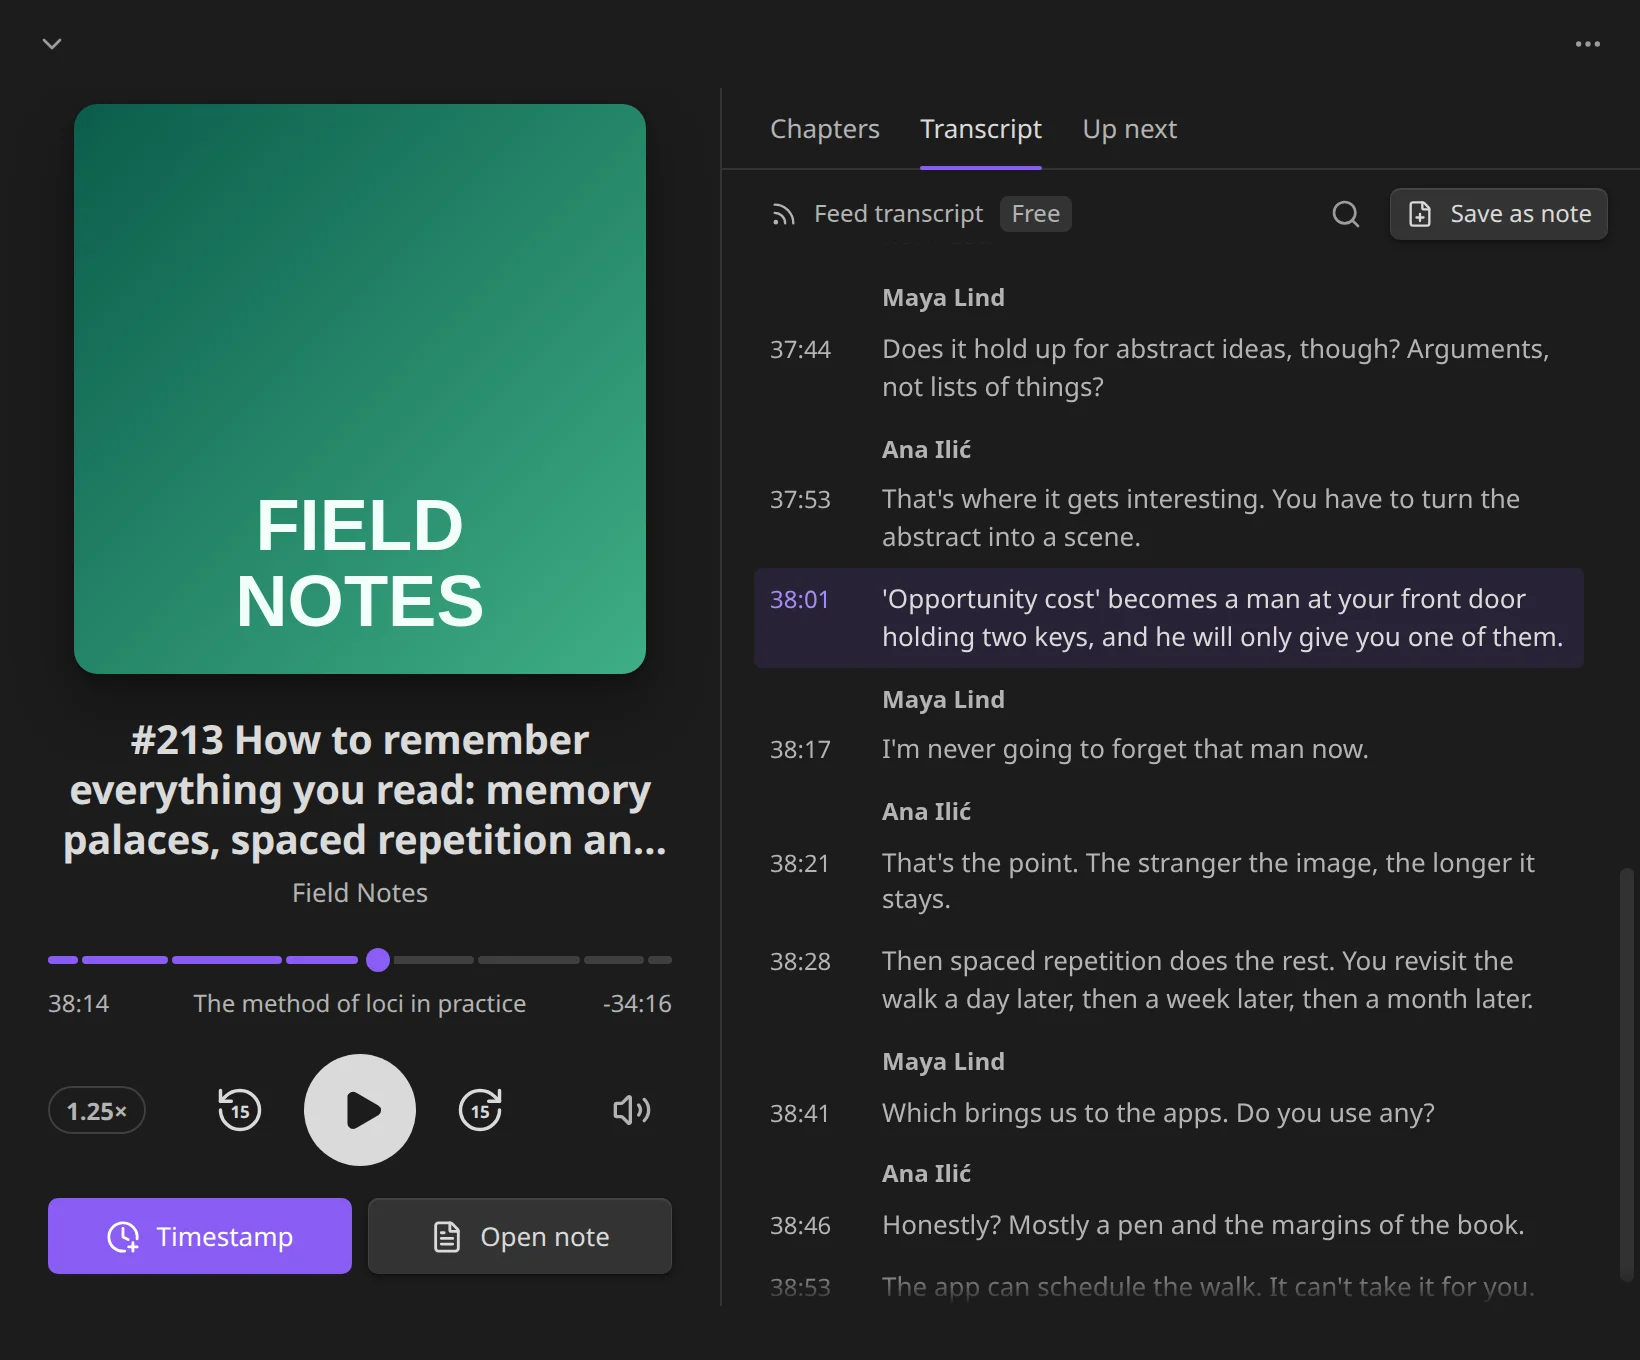The height and width of the screenshot is (1360, 1640).
Task: Skip forward 15 seconds
Action: 480,1110
